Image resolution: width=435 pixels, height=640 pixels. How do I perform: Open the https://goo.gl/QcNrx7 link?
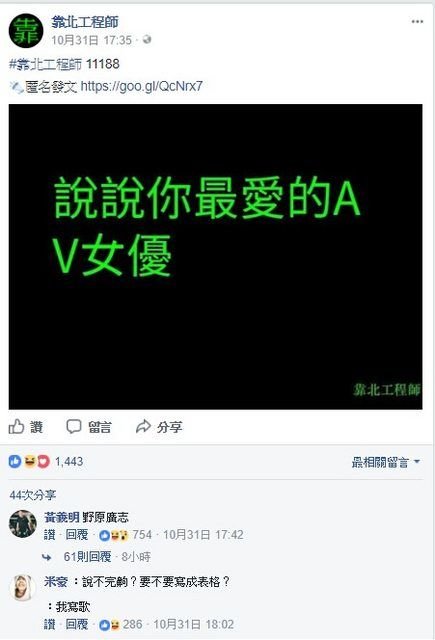click(x=141, y=86)
